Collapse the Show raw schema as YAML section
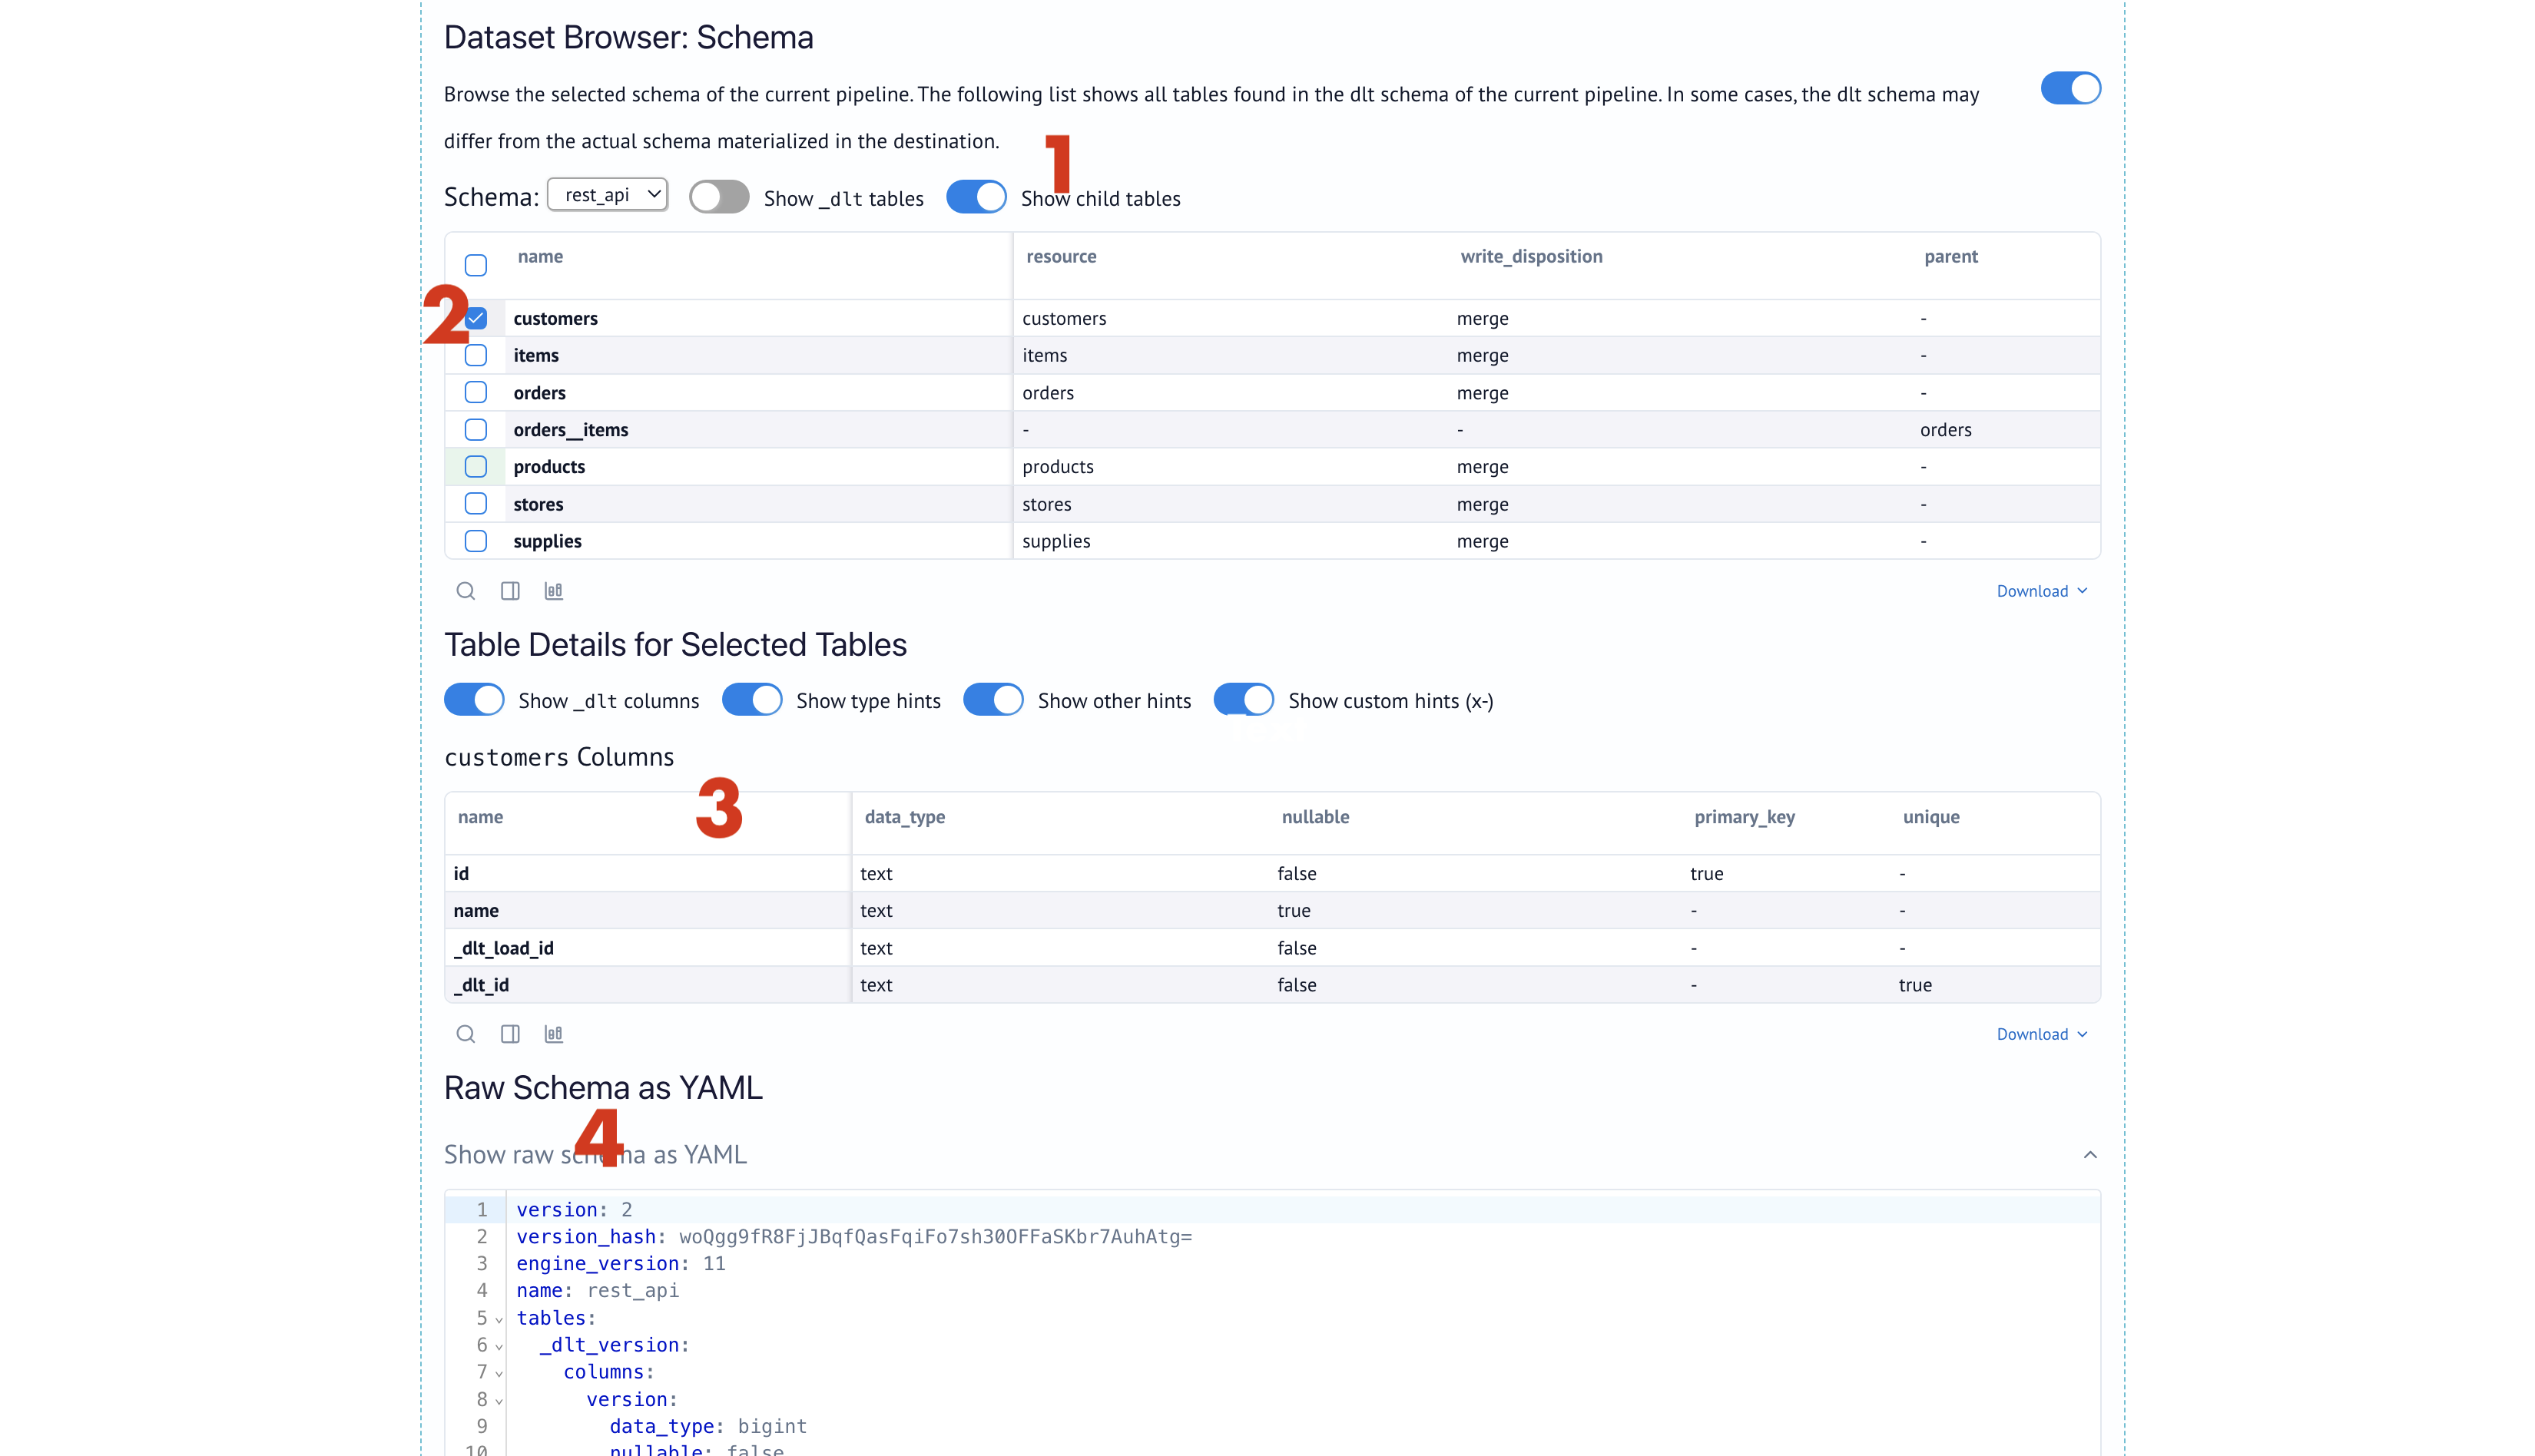2535x1456 pixels. (x=2089, y=1155)
